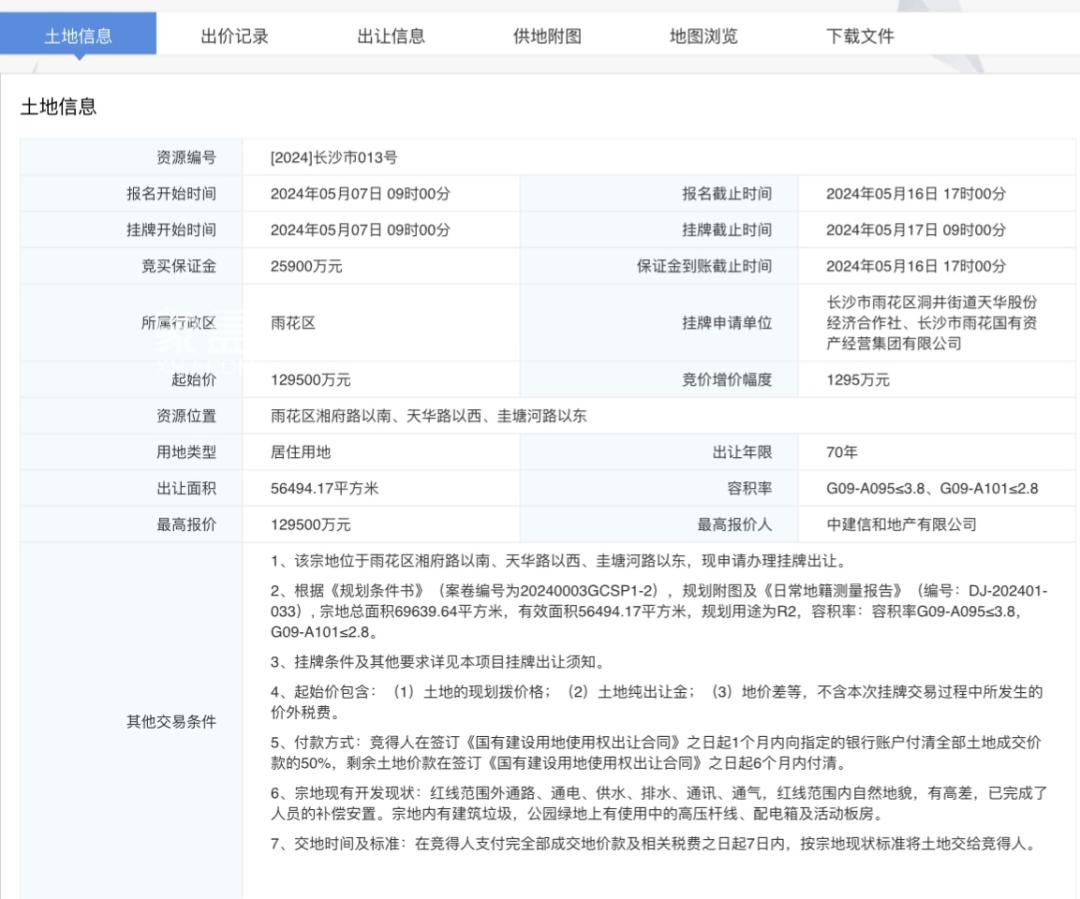The height and width of the screenshot is (899, 1080).
Task: Open the 出让信息 tab
Action: [391, 36]
